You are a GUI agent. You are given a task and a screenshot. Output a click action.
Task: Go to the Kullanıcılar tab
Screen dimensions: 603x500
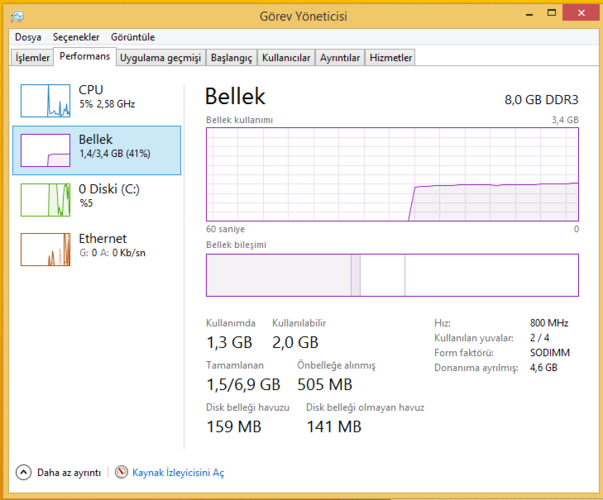pyautogui.click(x=286, y=58)
